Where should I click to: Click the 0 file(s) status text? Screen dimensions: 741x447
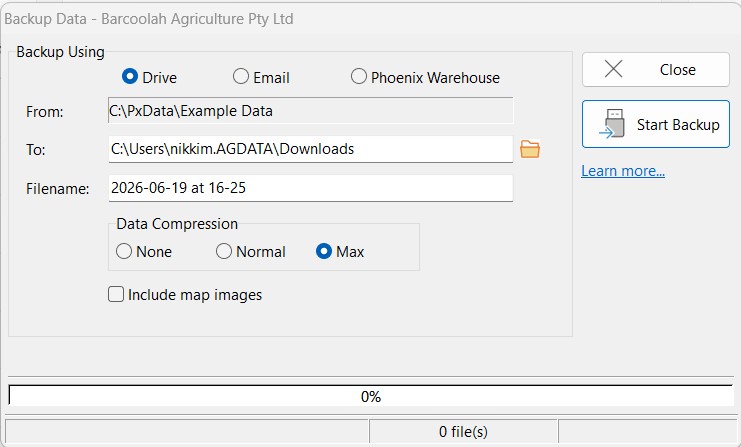(463, 431)
